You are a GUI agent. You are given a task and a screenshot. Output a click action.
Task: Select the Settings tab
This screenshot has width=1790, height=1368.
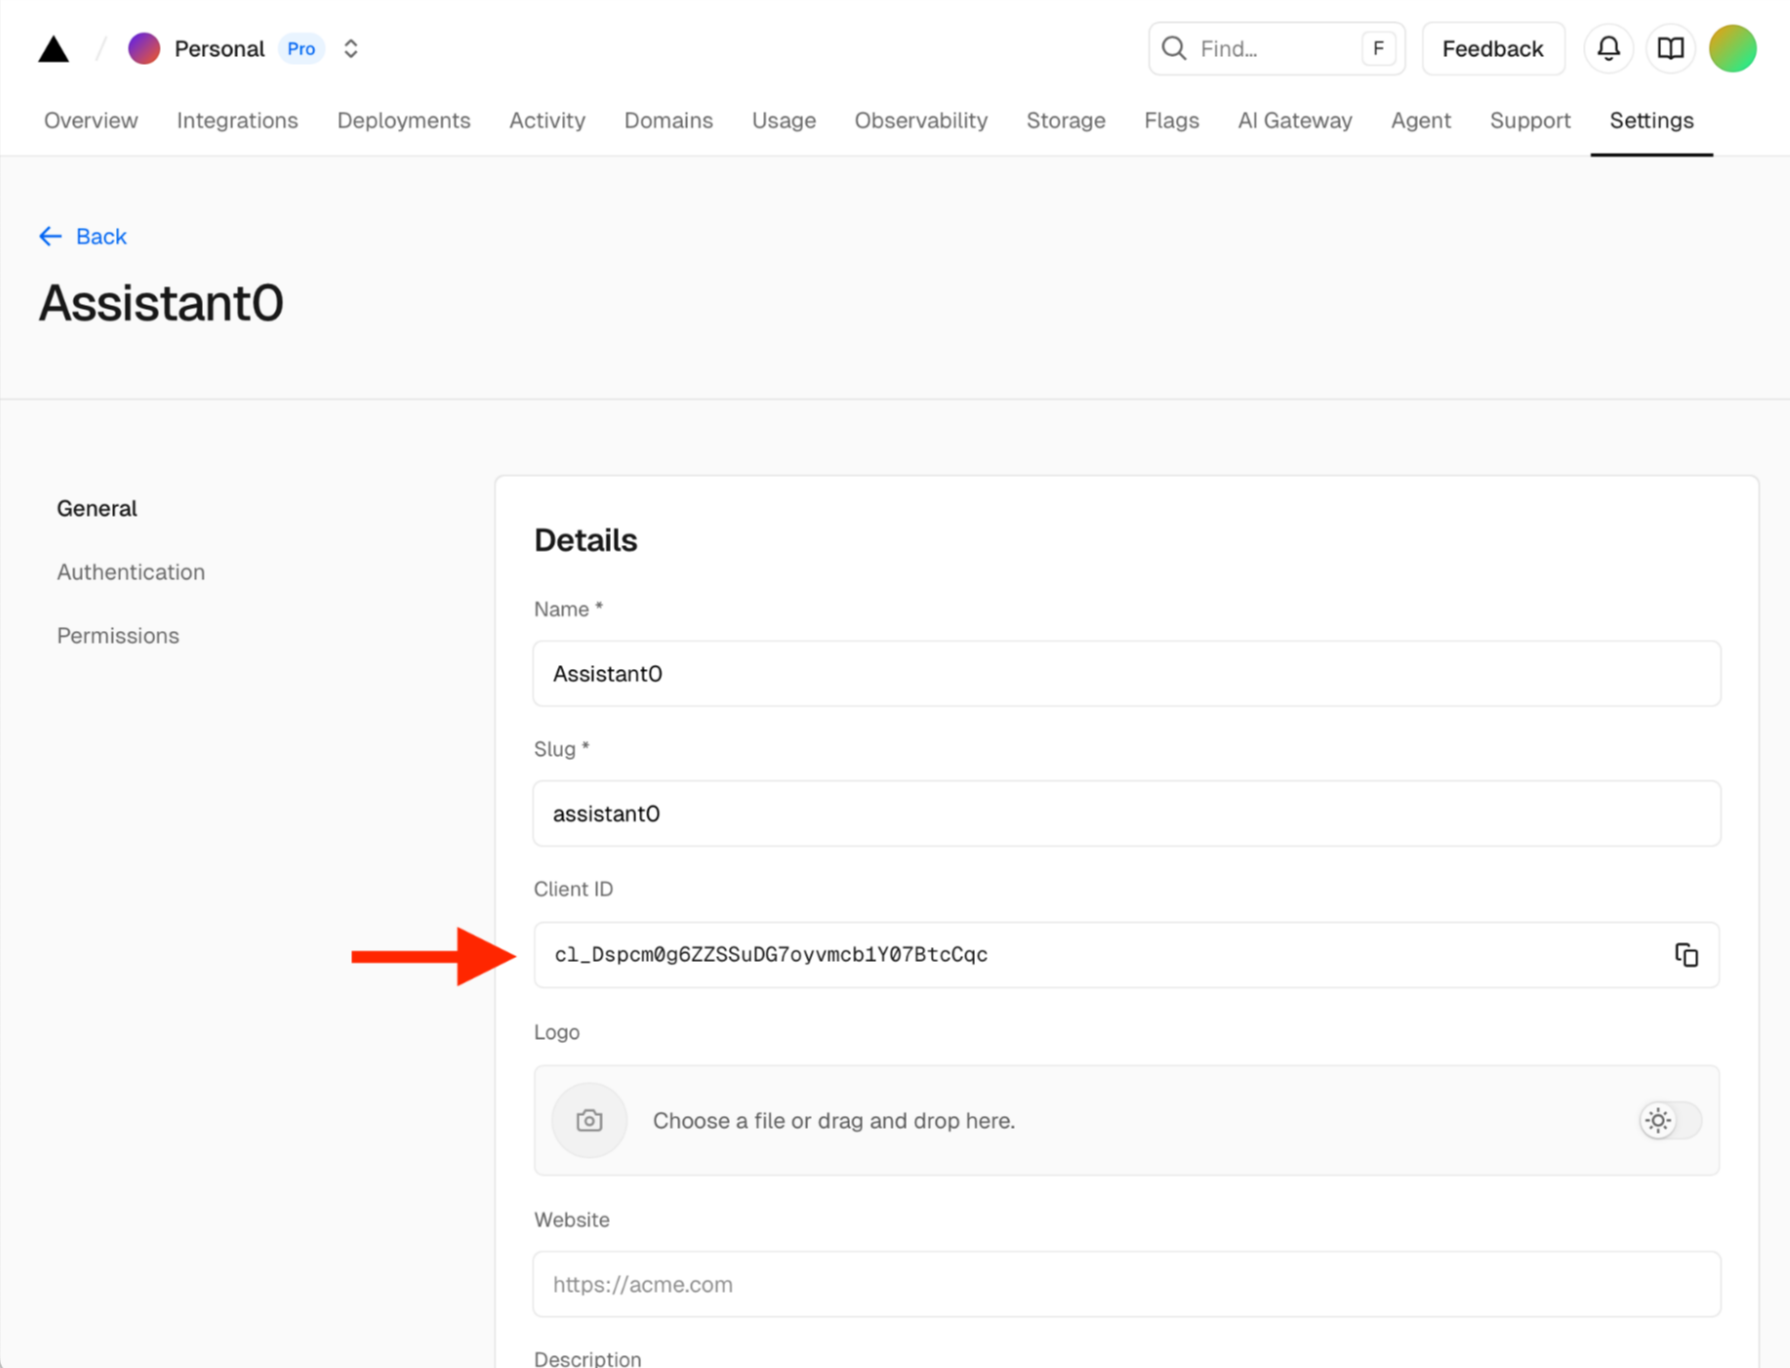pos(1652,121)
